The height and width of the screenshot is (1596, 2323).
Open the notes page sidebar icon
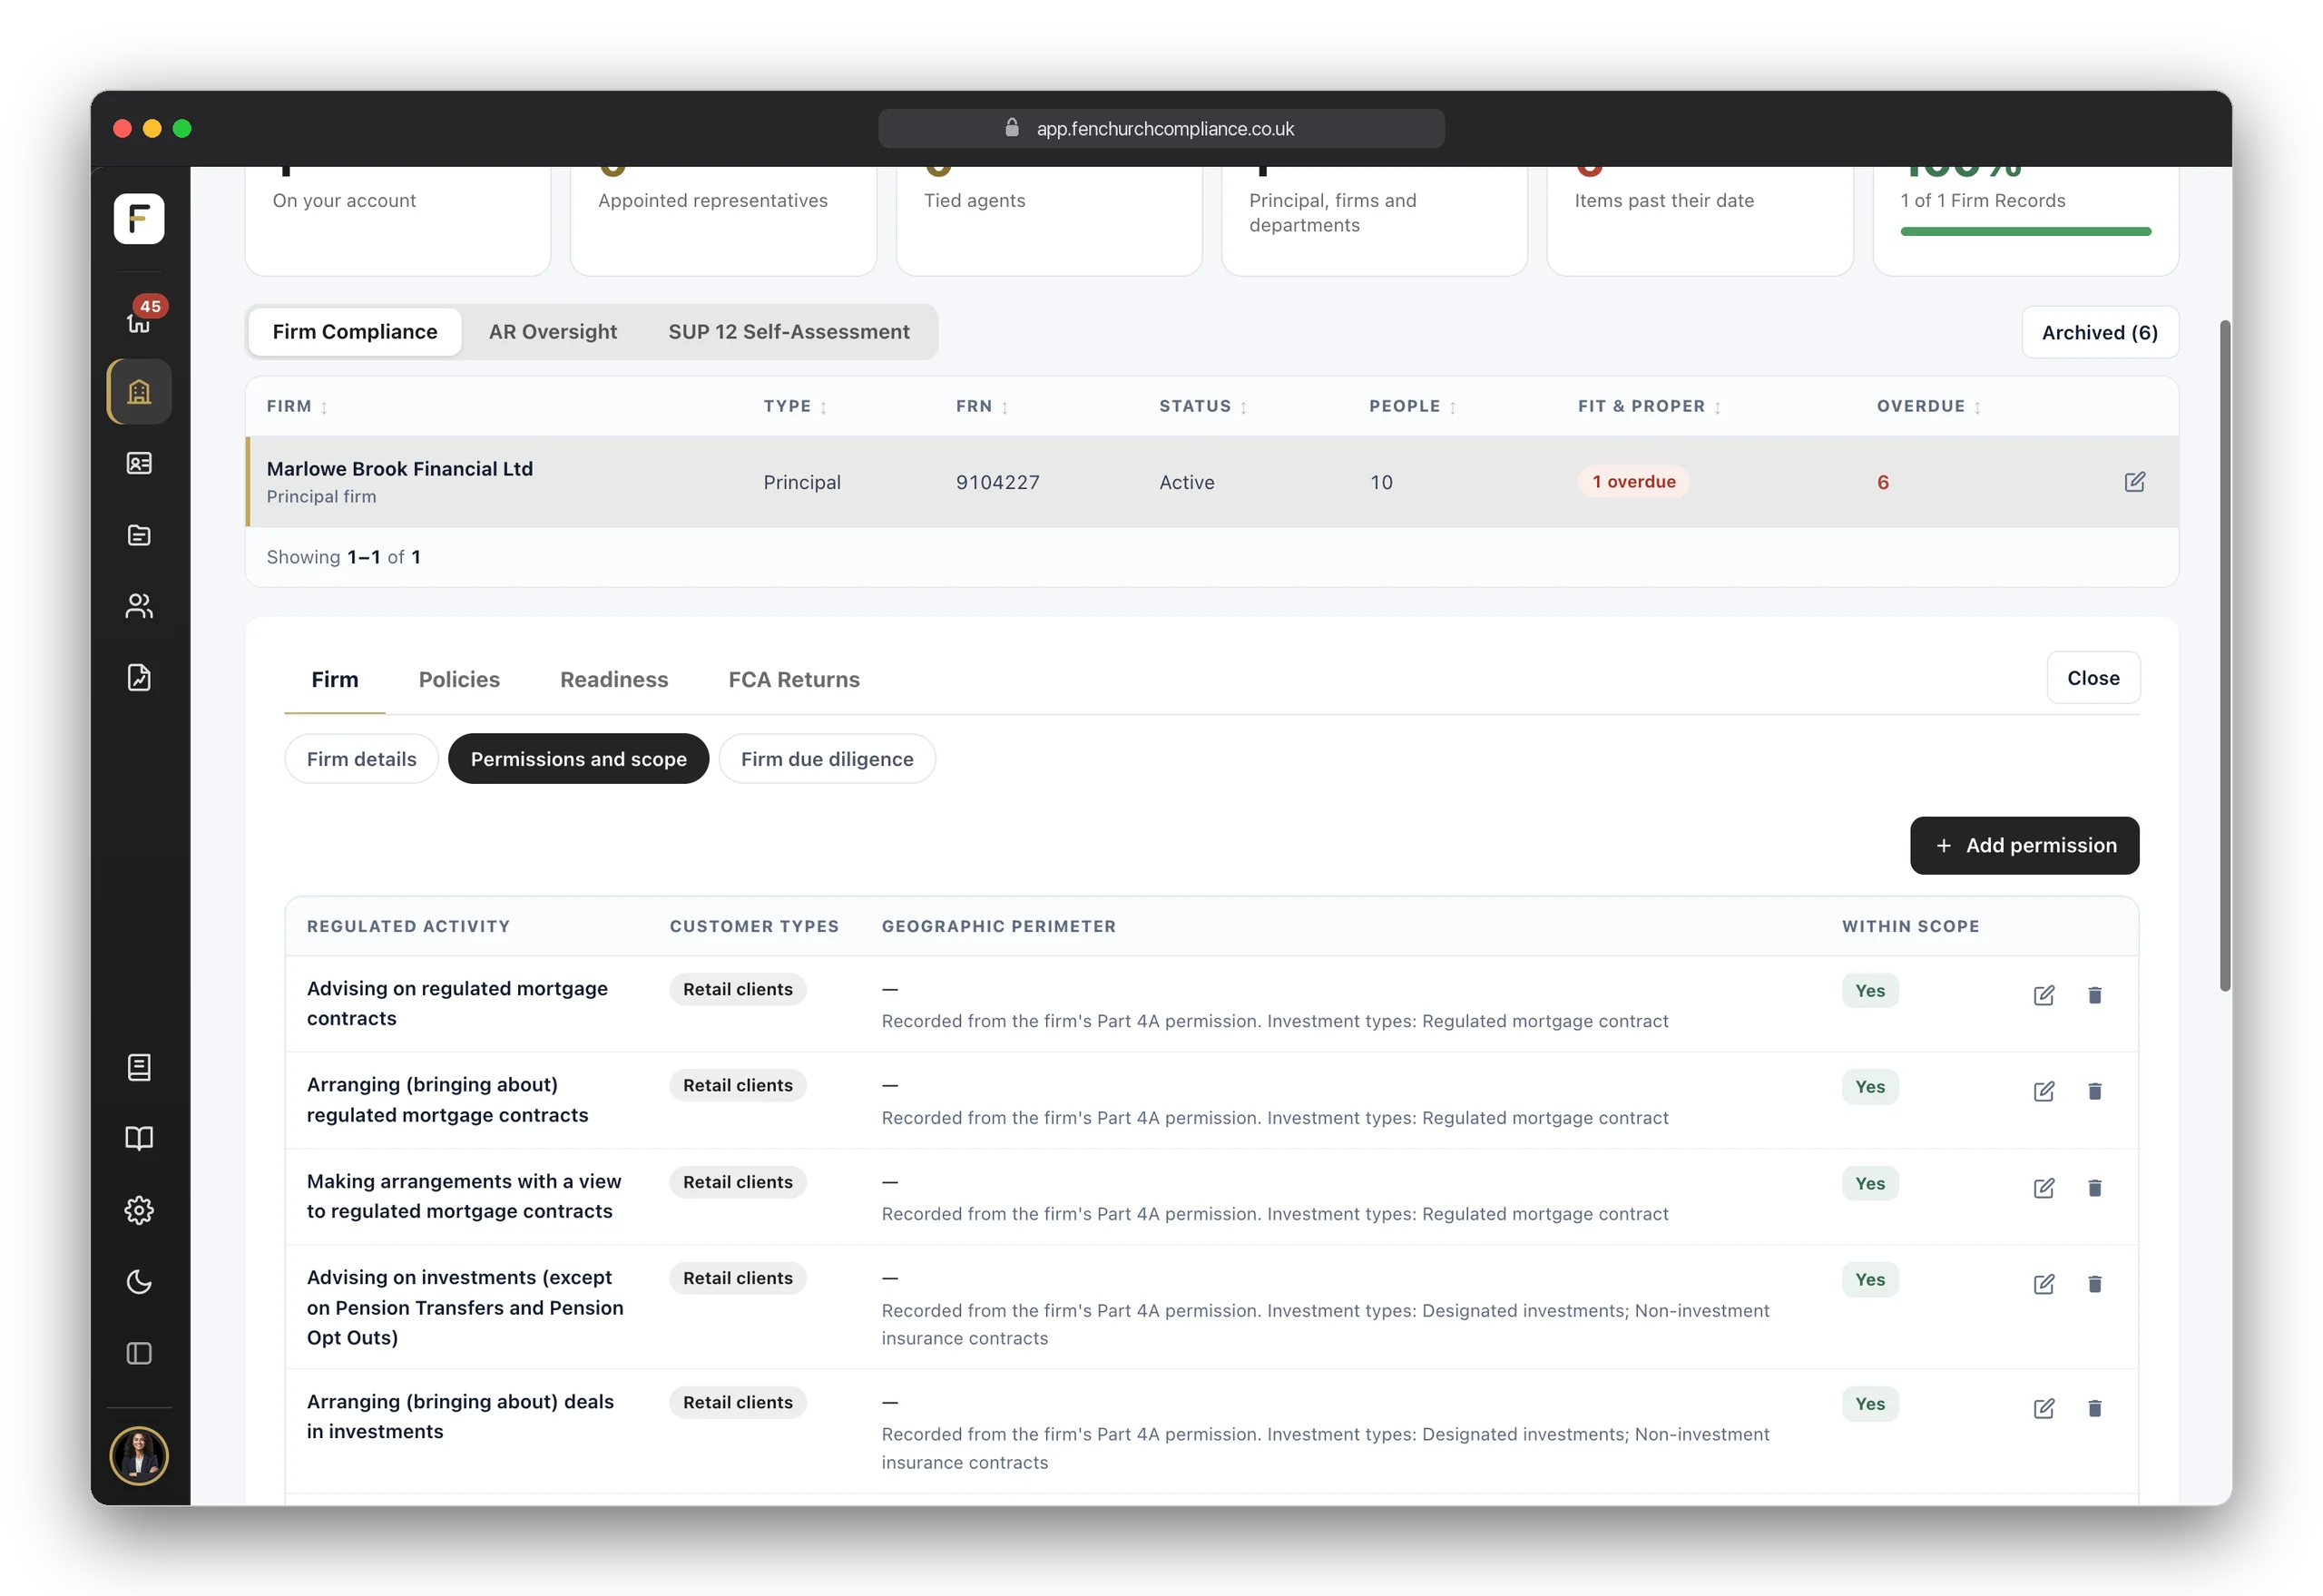click(139, 1067)
